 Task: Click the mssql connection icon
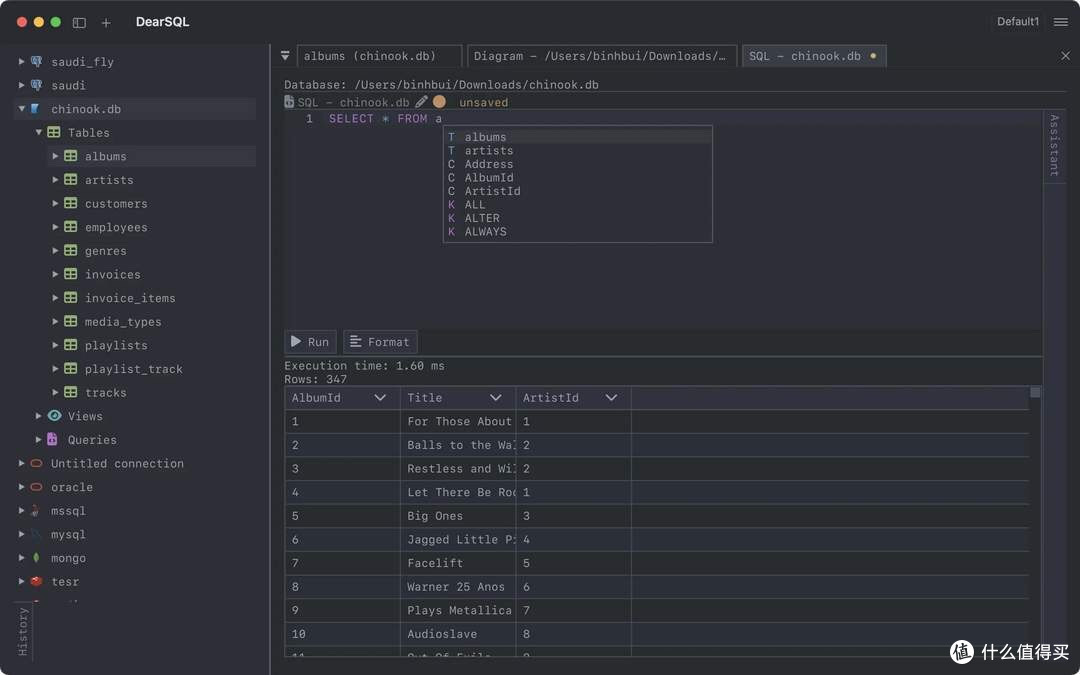point(35,510)
